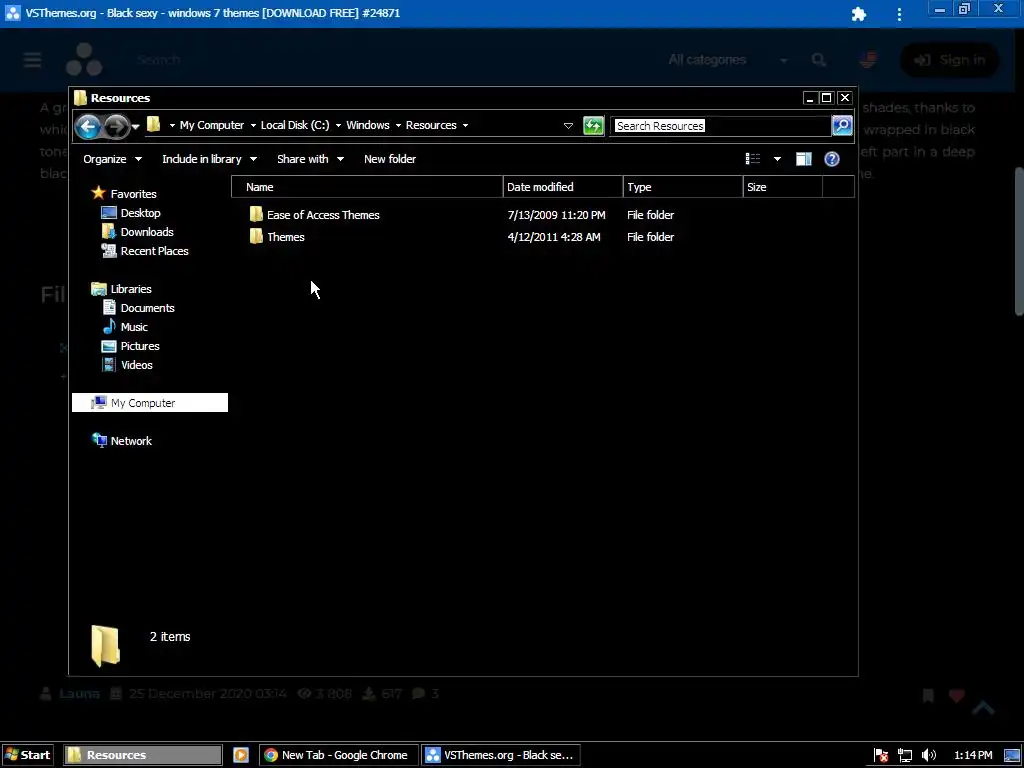Open VSThemes hamburger menu icon
The image size is (1024, 768).
tap(32, 60)
